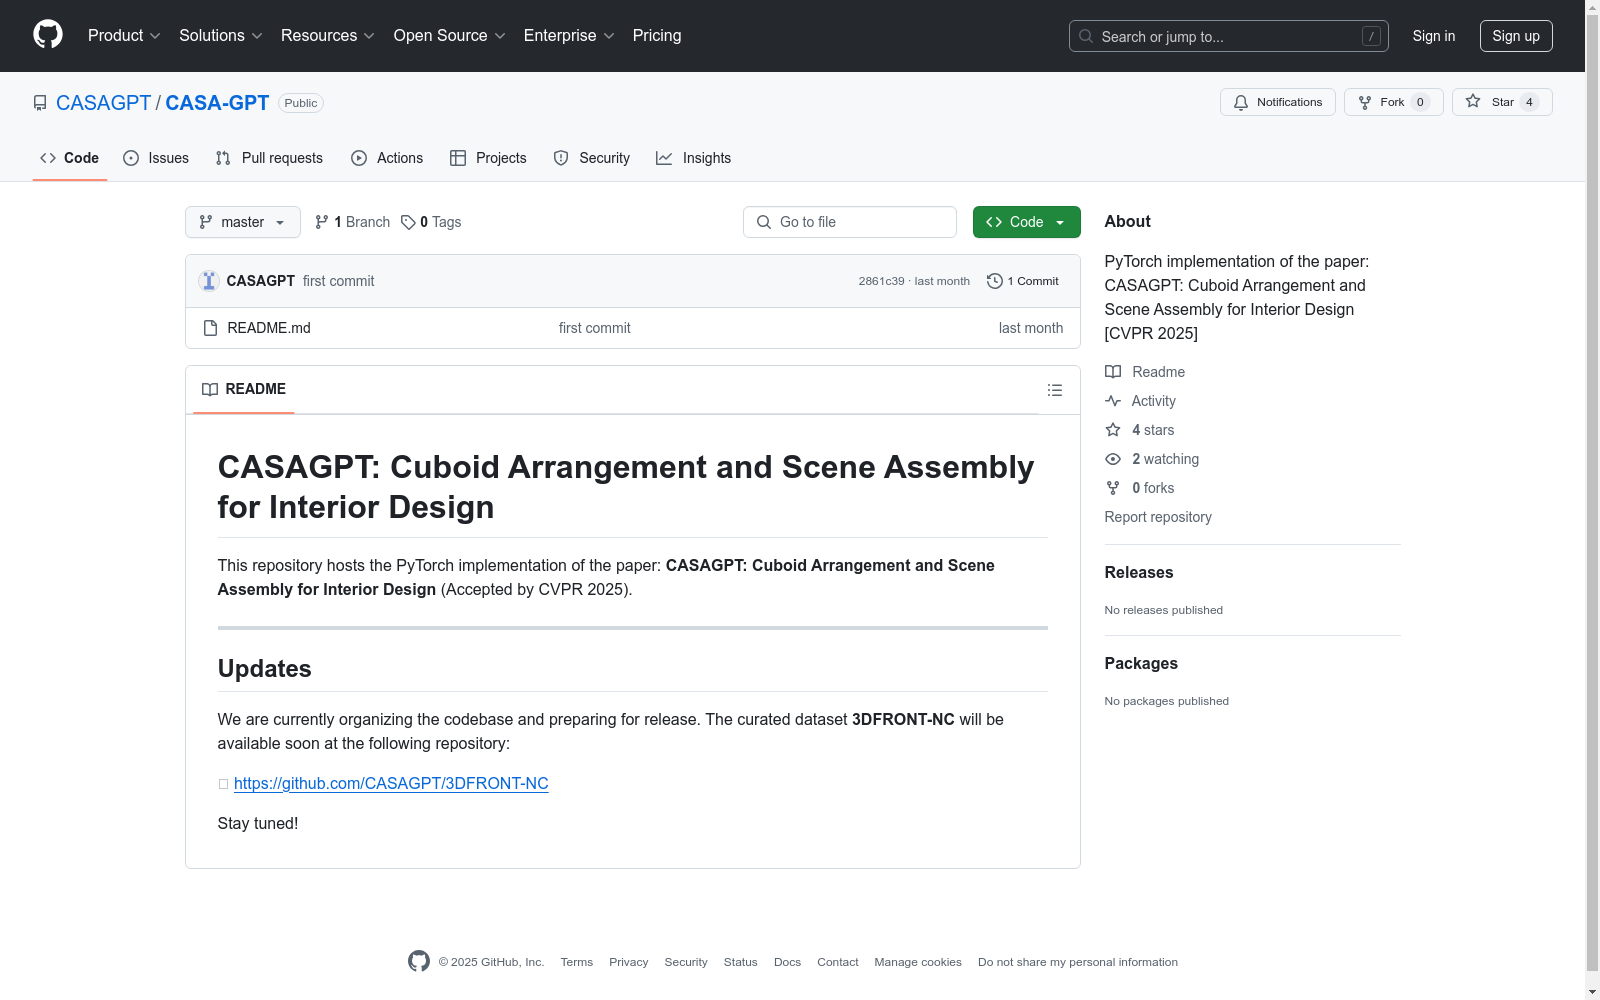
Task: Select the README tab in file viewer
Action: coord(244,389)
